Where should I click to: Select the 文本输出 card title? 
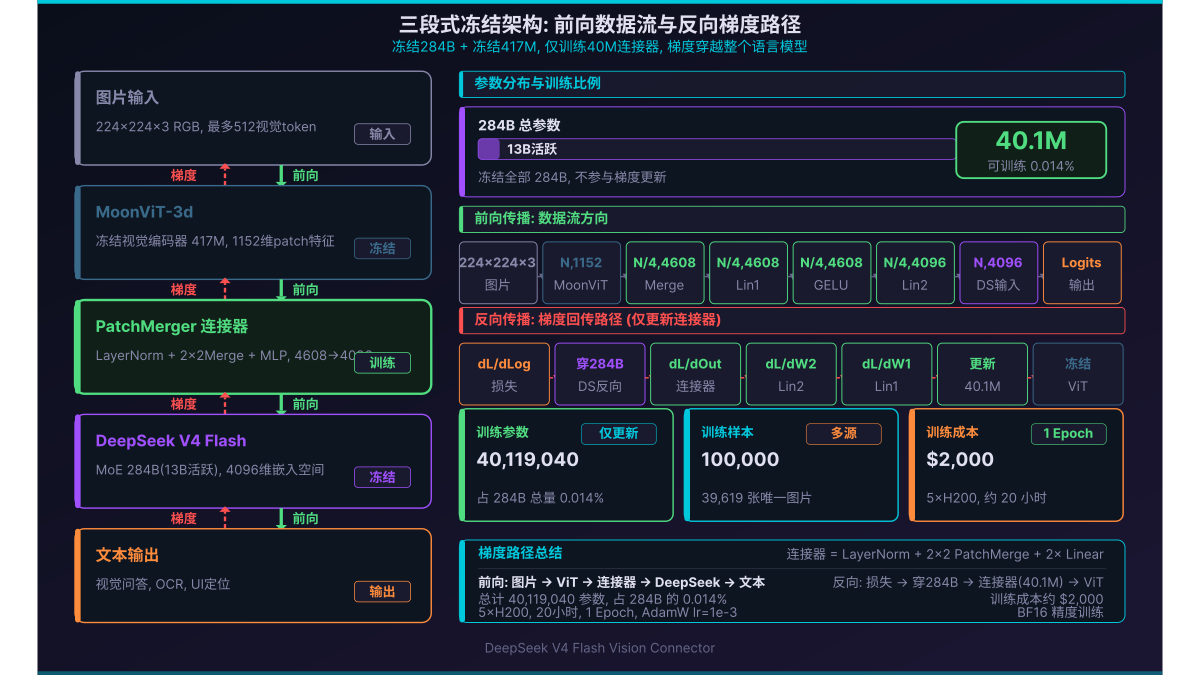[127, 555]
